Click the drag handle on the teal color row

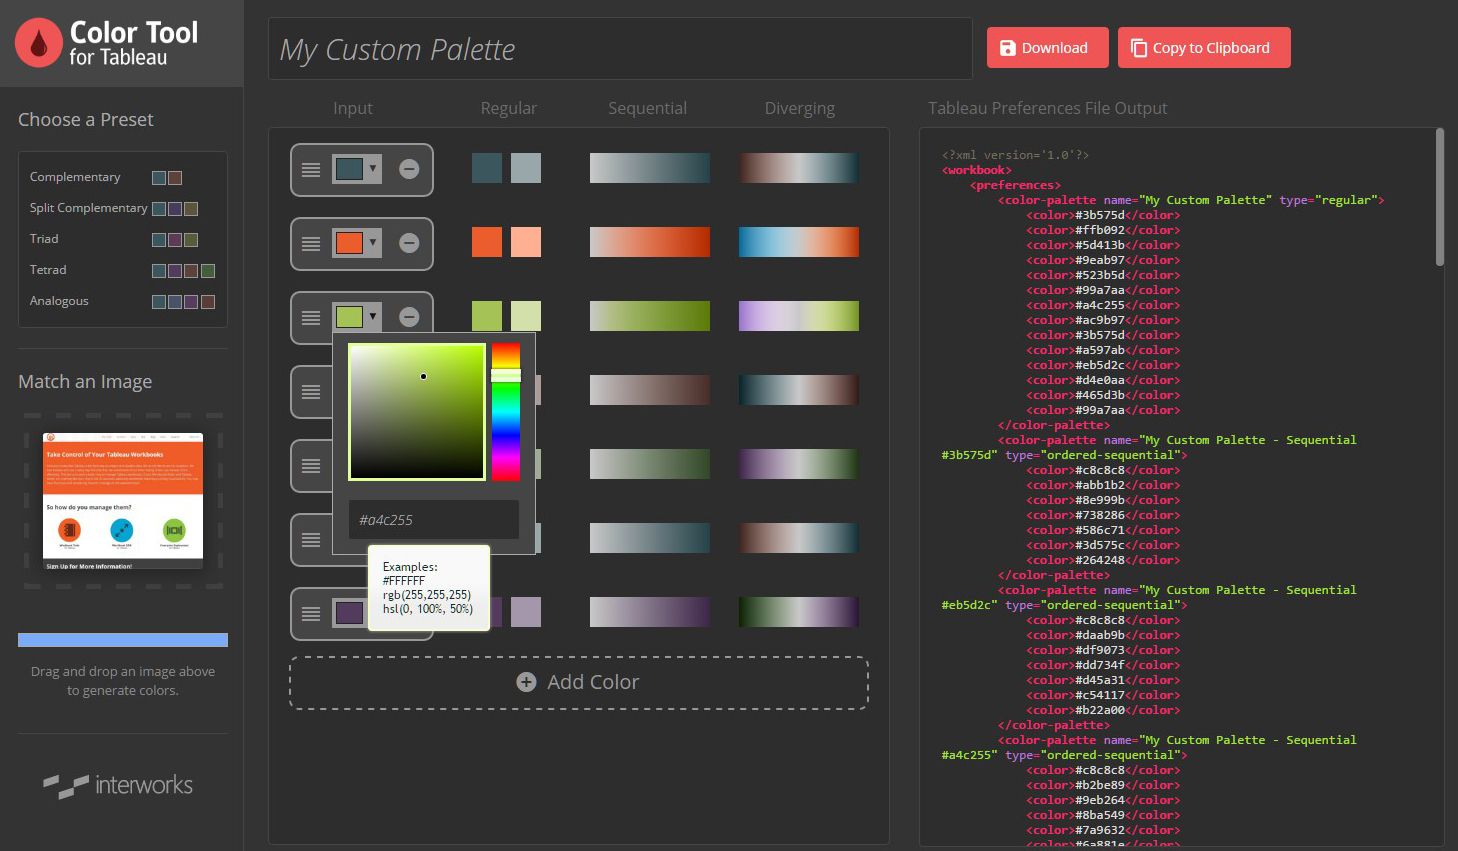pos(310,169)
